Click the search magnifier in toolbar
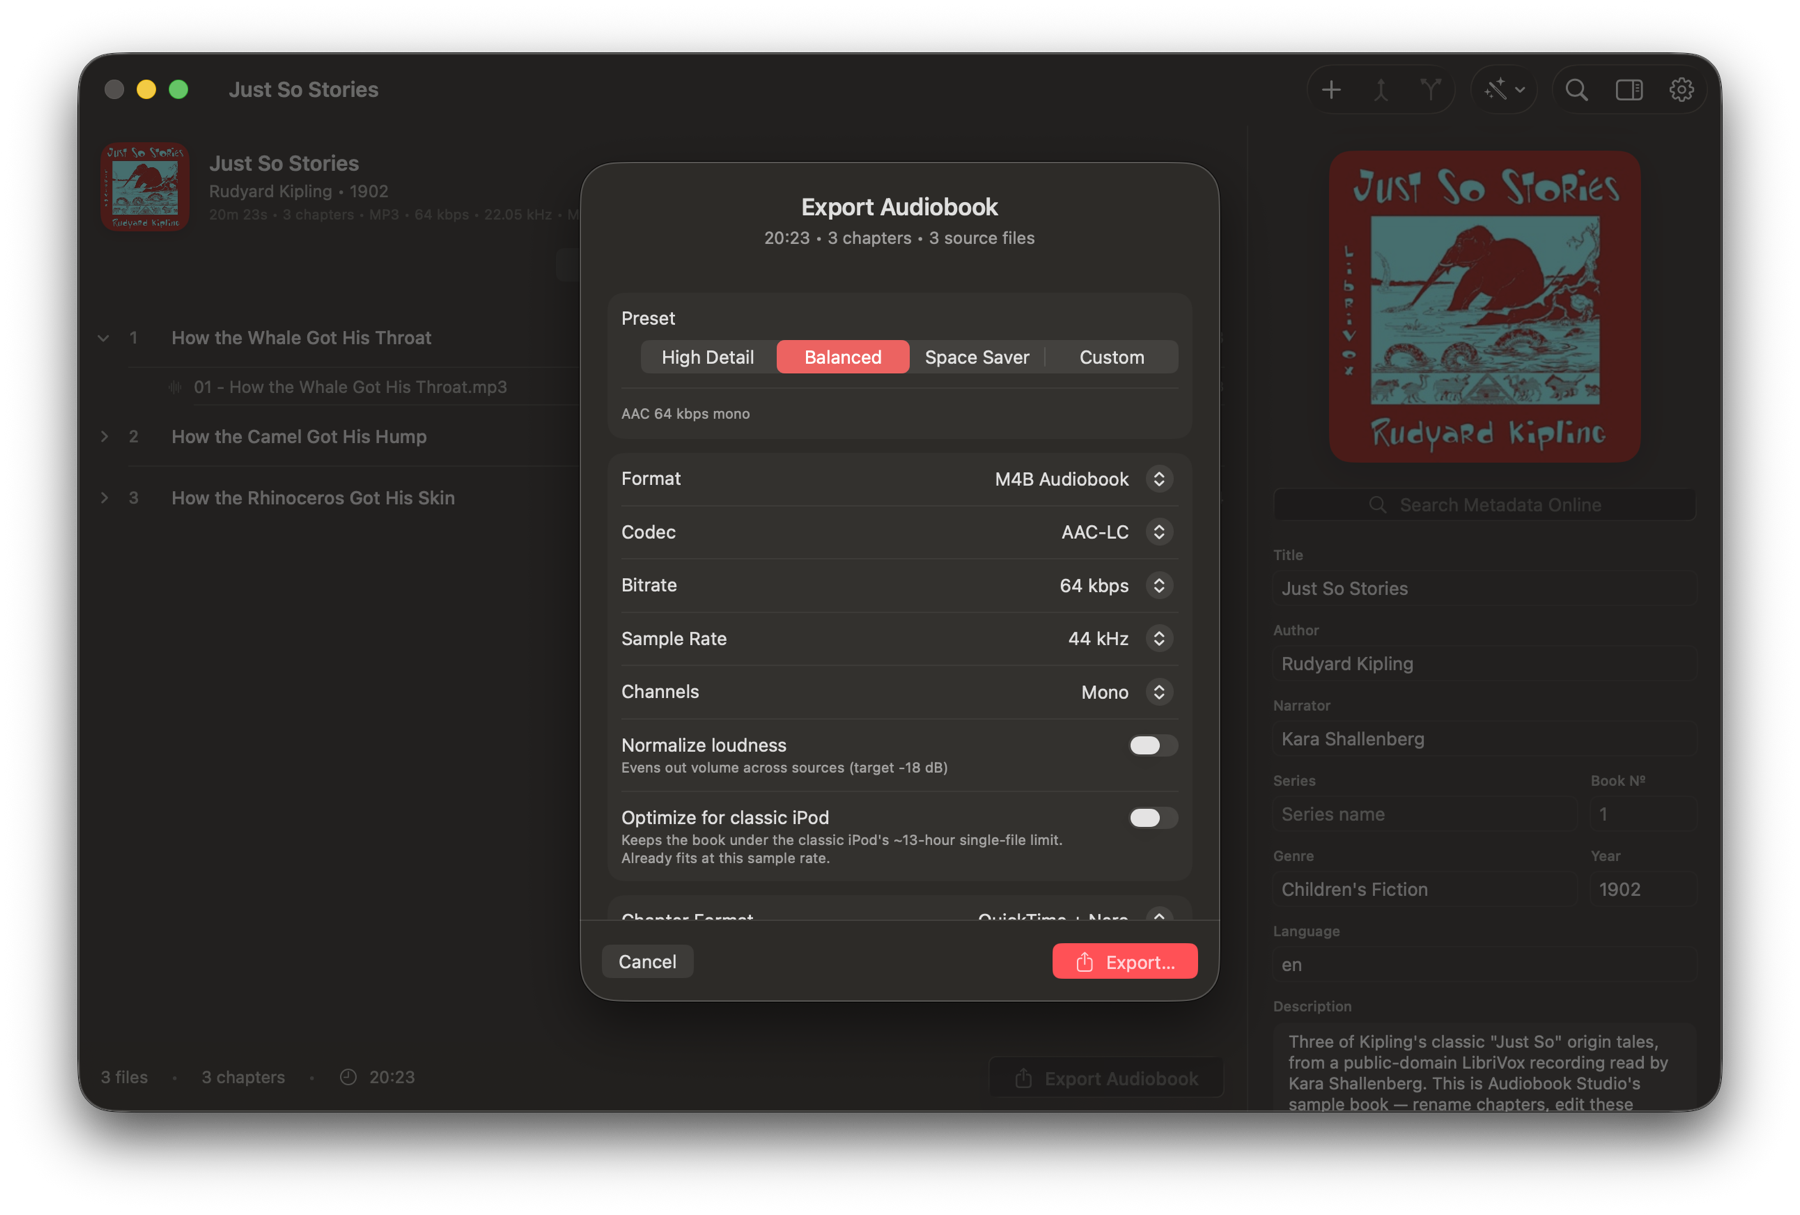This screenshot has width=1800, height=1215. (x=1577, y=90)
